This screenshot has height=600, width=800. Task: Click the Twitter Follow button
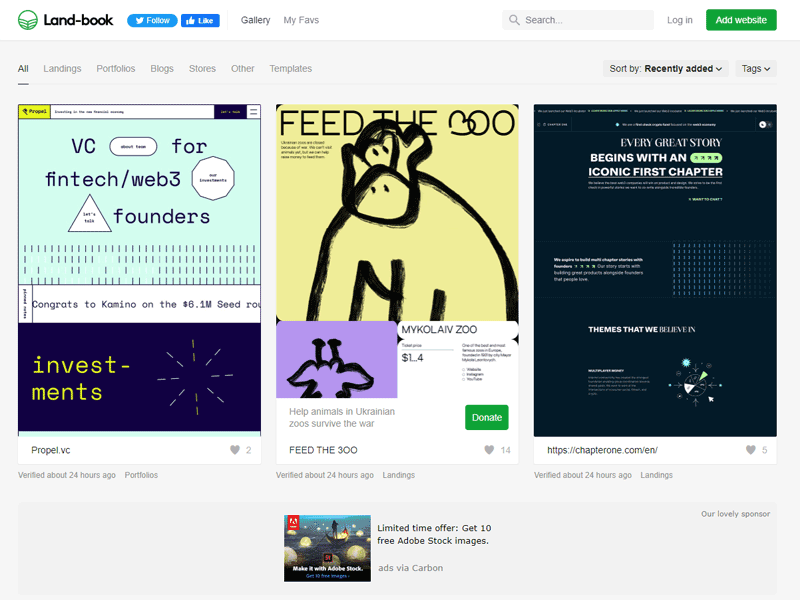152,20
